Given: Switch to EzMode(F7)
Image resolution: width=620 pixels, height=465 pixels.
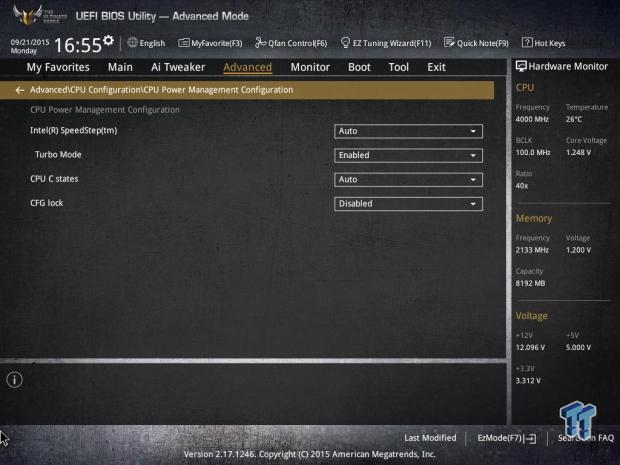Looking at the screenshot, I should pyautogui.click(x=506, y=438).
